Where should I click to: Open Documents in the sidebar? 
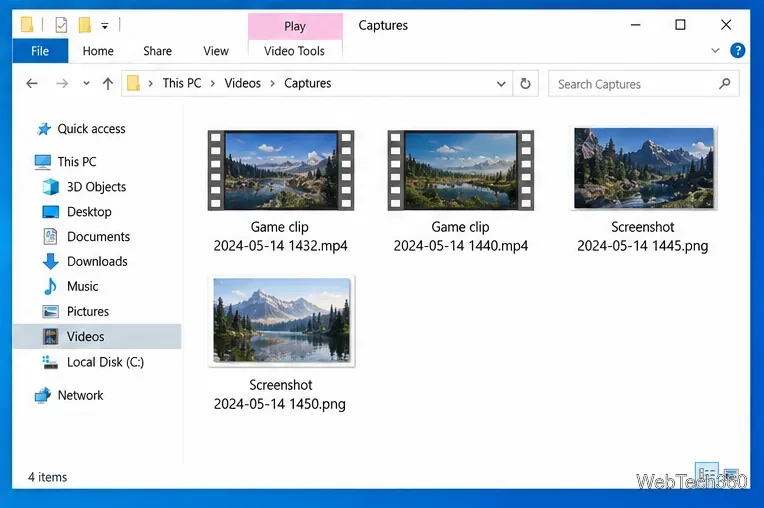[x=98, y=237]
